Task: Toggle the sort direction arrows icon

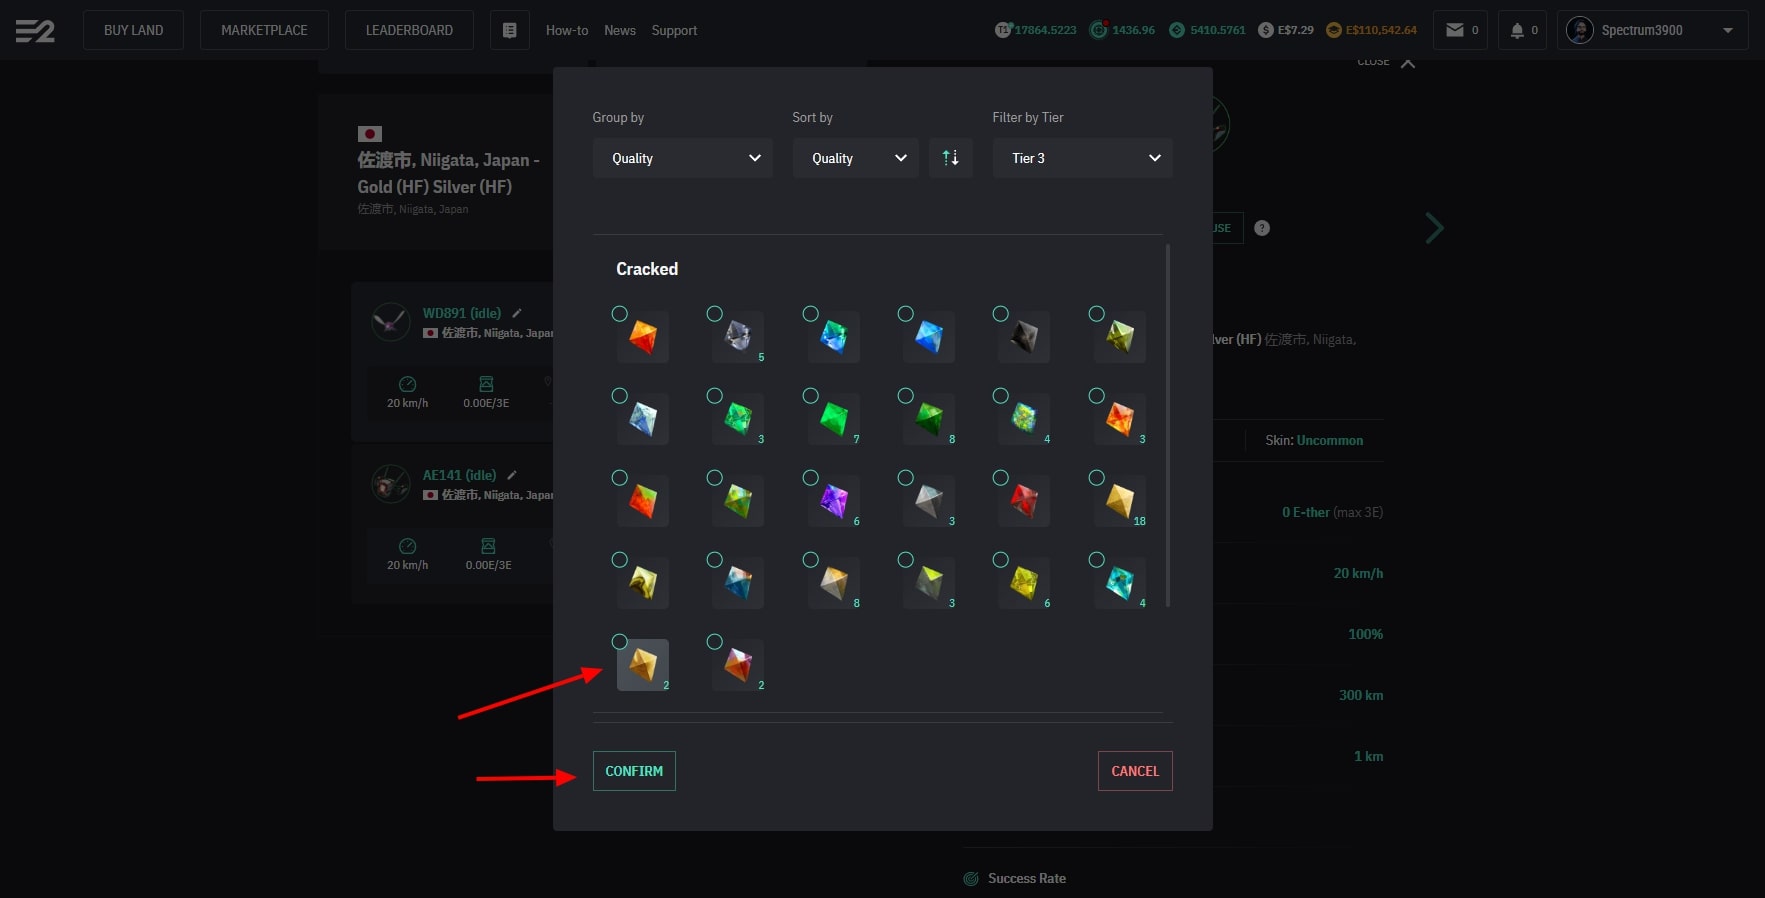Action: (x=950, y=158)
